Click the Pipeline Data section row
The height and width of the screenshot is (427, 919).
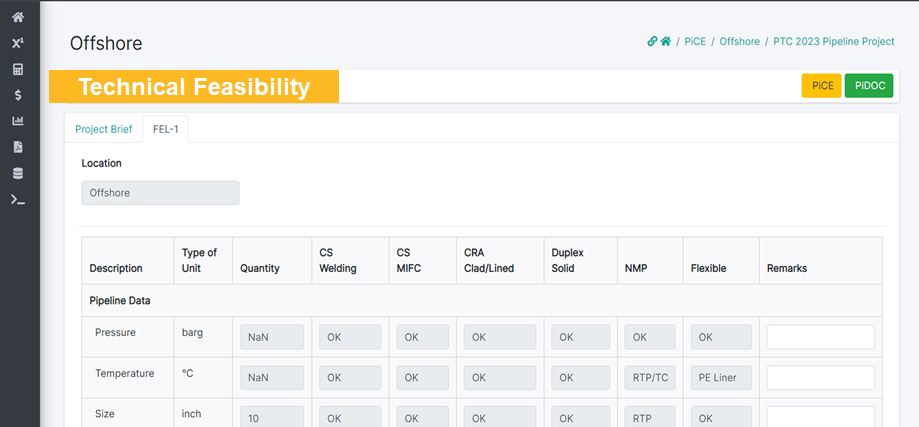coord(482,300)
